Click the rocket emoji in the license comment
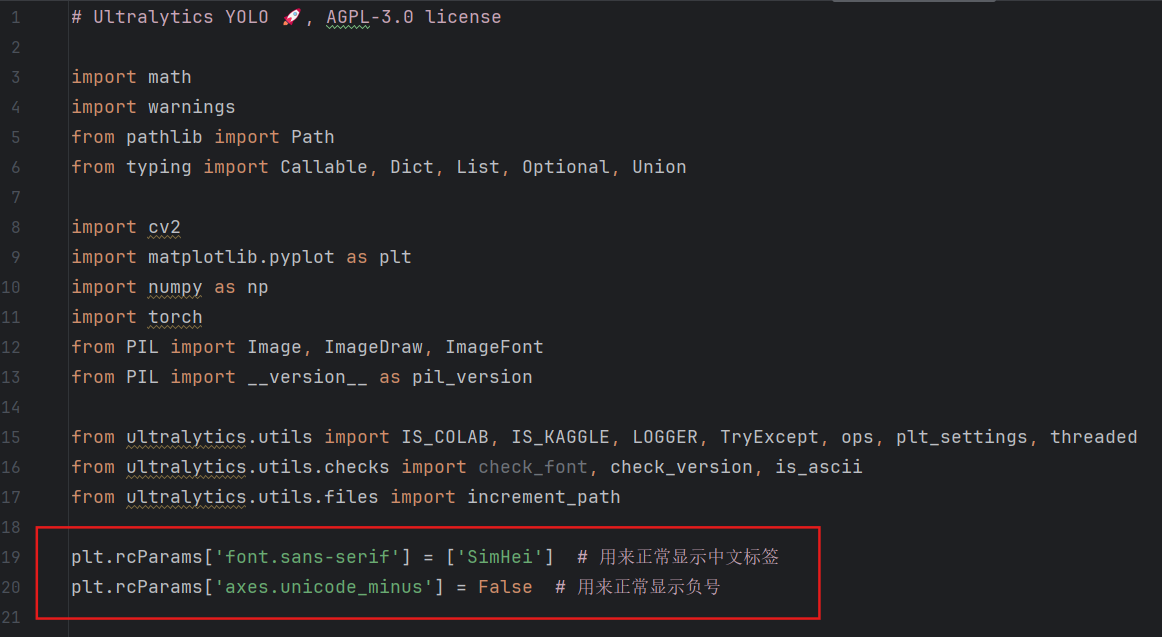1162x637 pixels. (x=291, y=17)
